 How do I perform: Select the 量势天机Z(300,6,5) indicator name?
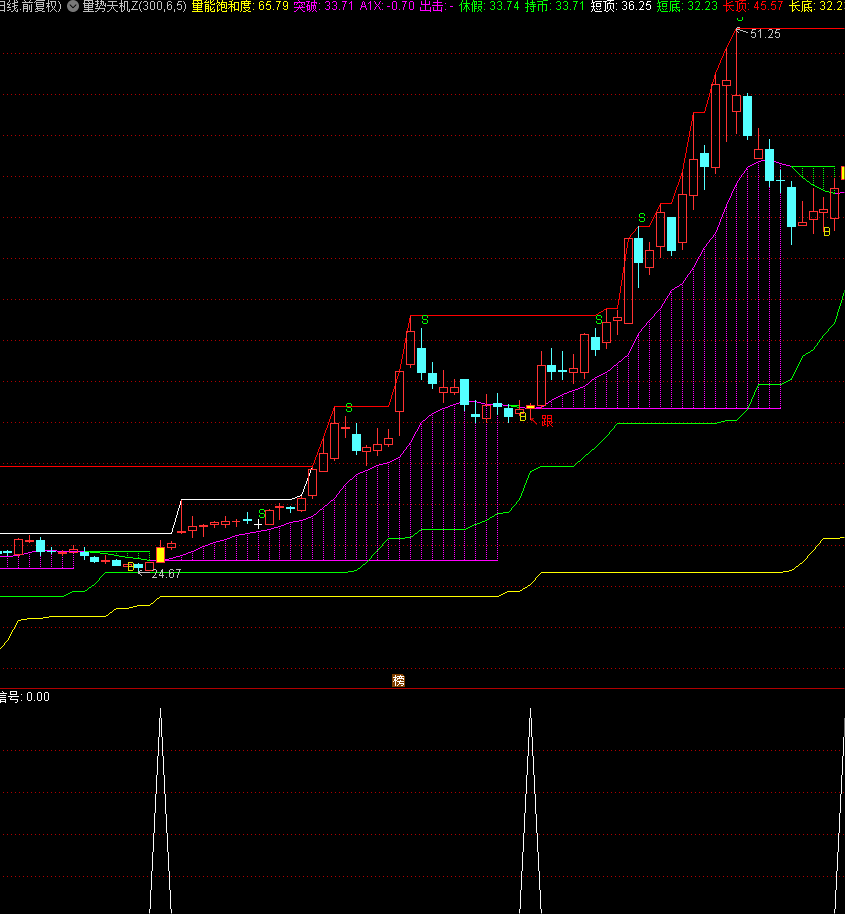point(135,6)
